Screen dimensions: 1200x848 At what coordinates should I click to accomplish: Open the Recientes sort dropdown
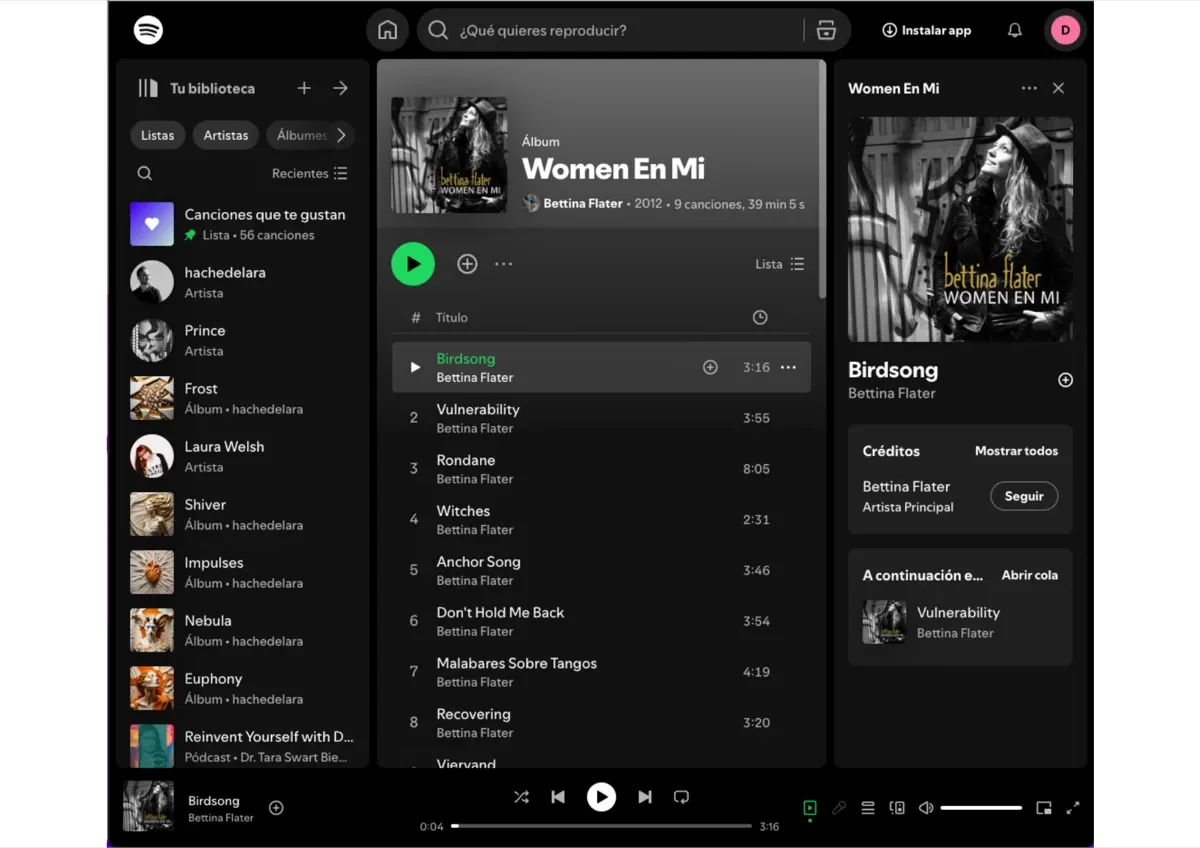coord(310,173)
